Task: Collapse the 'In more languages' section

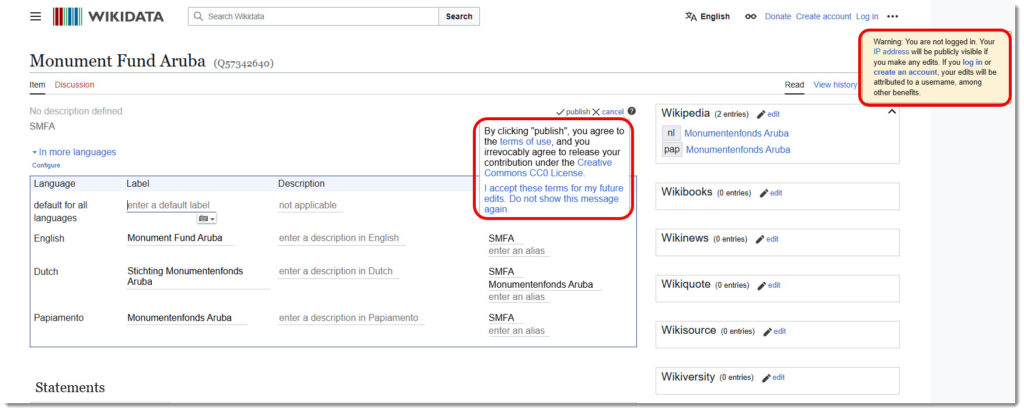Action: (x=73, y=152)
